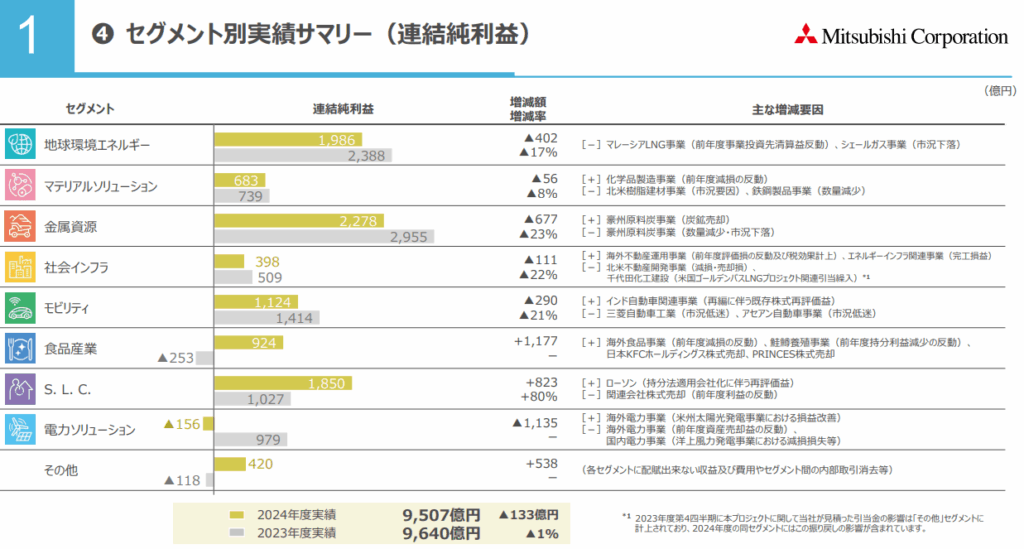Click the 地球環境エネルギー segment label
Screen dimensions: 1024x549
point(97,145)
